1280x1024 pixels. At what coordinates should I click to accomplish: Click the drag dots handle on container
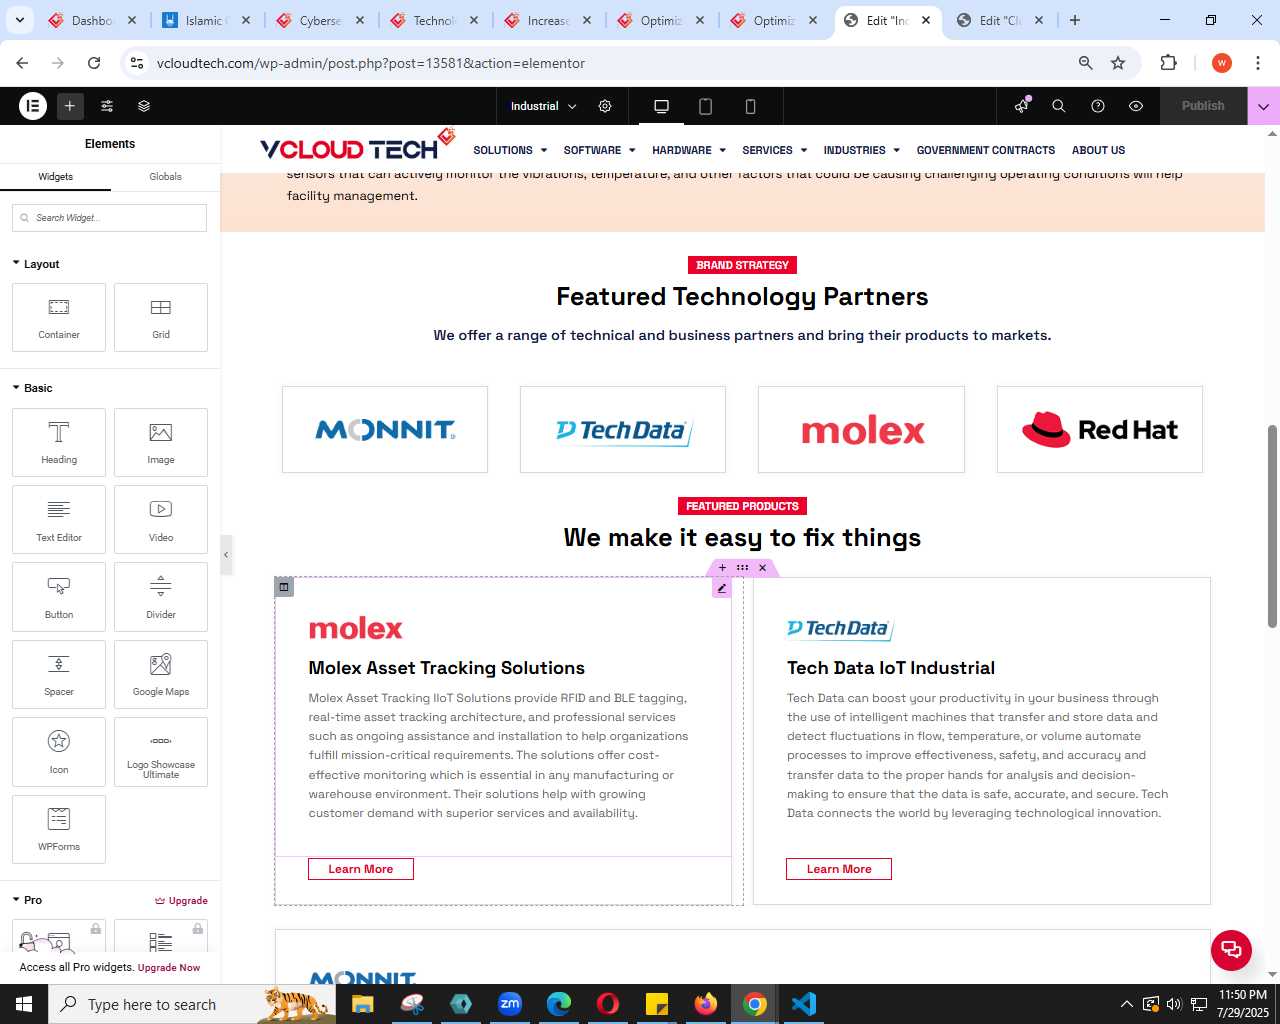pos(742,568)
